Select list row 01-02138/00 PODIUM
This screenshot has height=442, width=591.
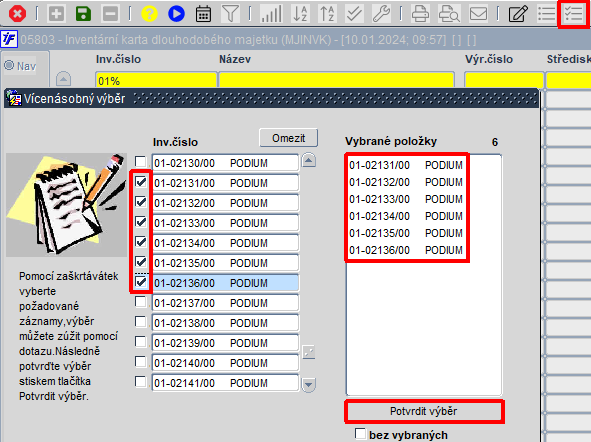(x=225, y=323)
